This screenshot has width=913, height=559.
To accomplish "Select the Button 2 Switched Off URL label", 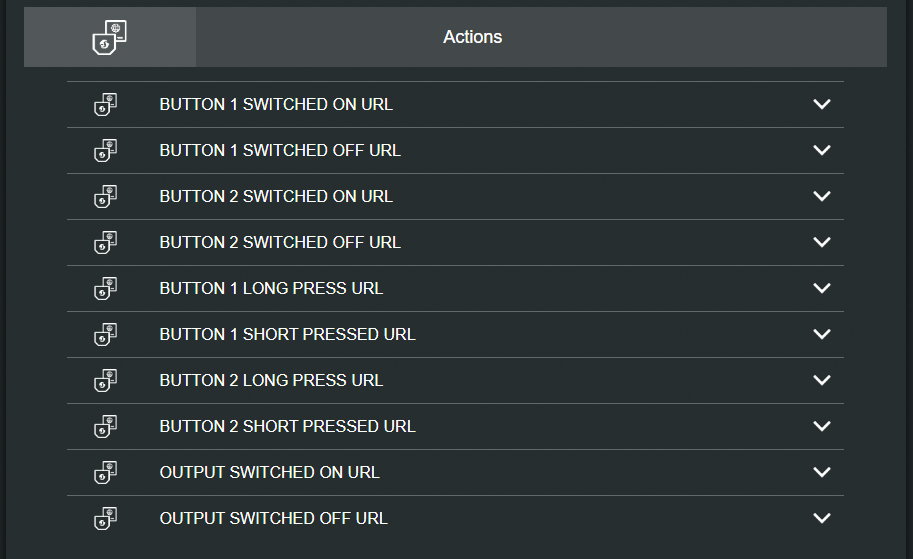I will pos(280,242).
